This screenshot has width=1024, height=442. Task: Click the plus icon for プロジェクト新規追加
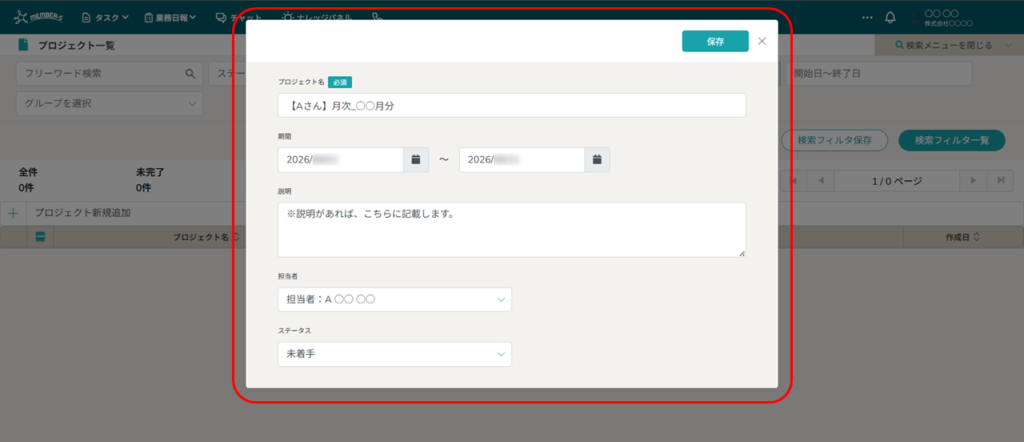coord(13,213)
